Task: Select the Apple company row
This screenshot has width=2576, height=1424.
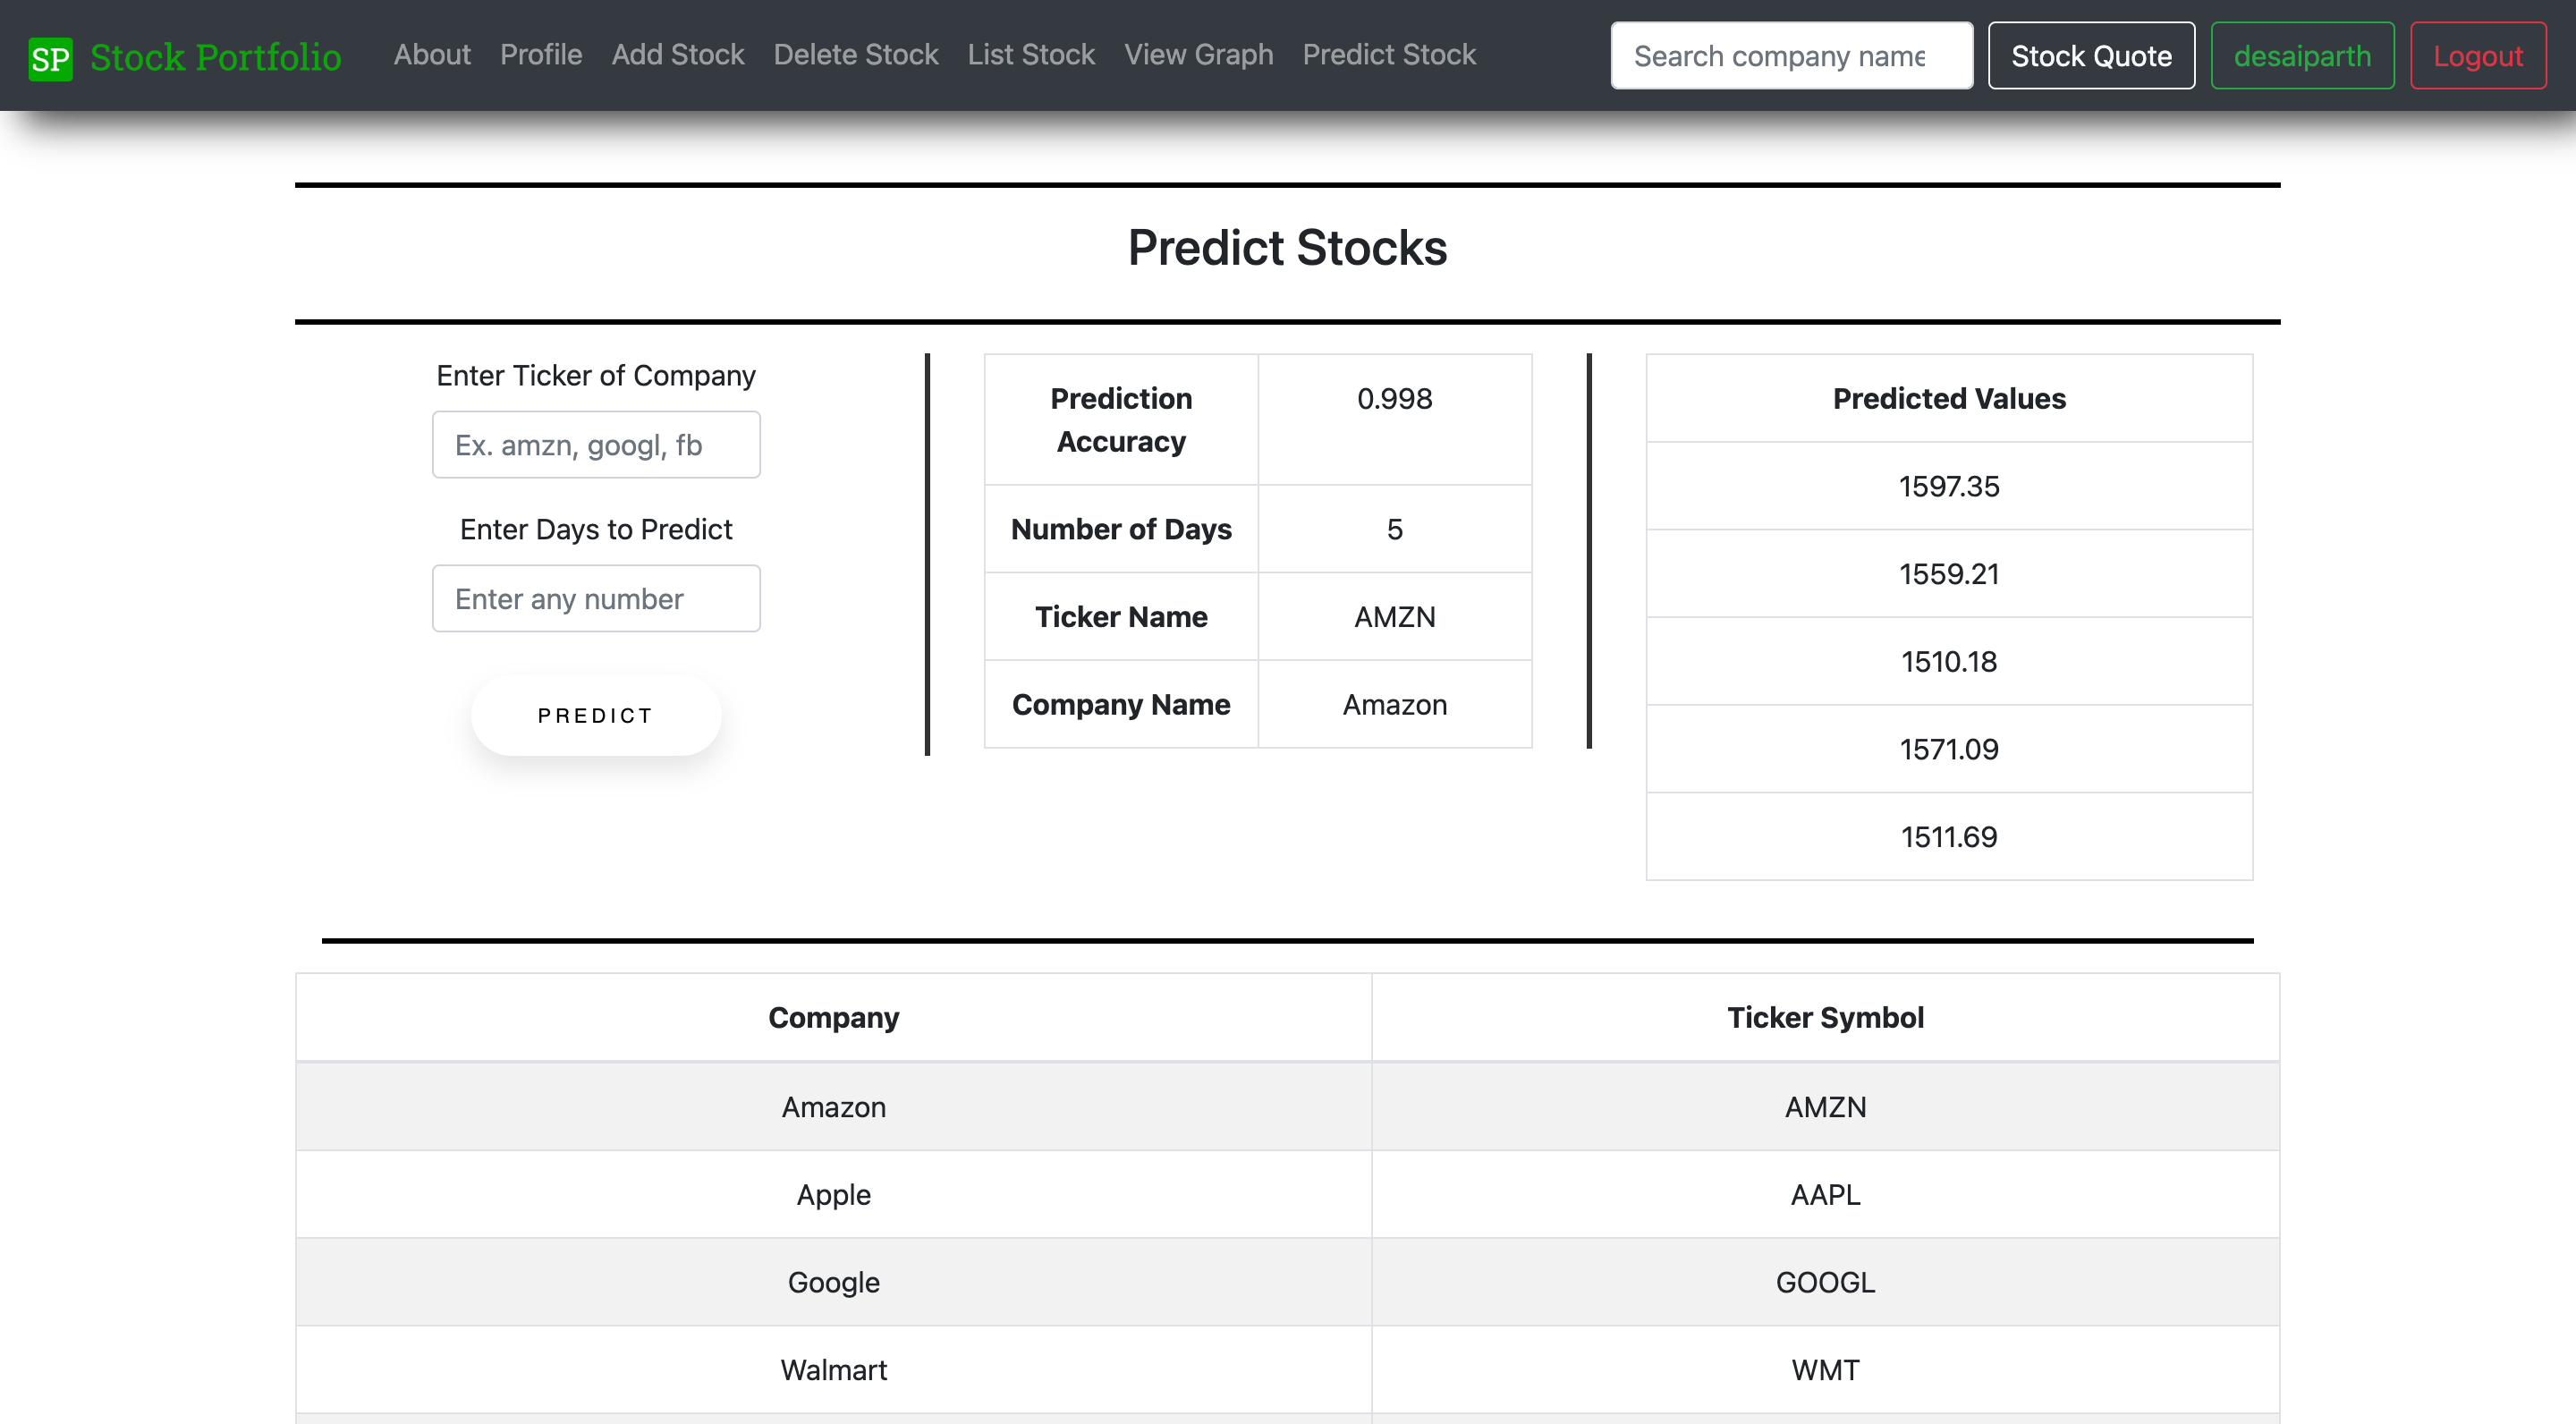Action: [833, 1195]
